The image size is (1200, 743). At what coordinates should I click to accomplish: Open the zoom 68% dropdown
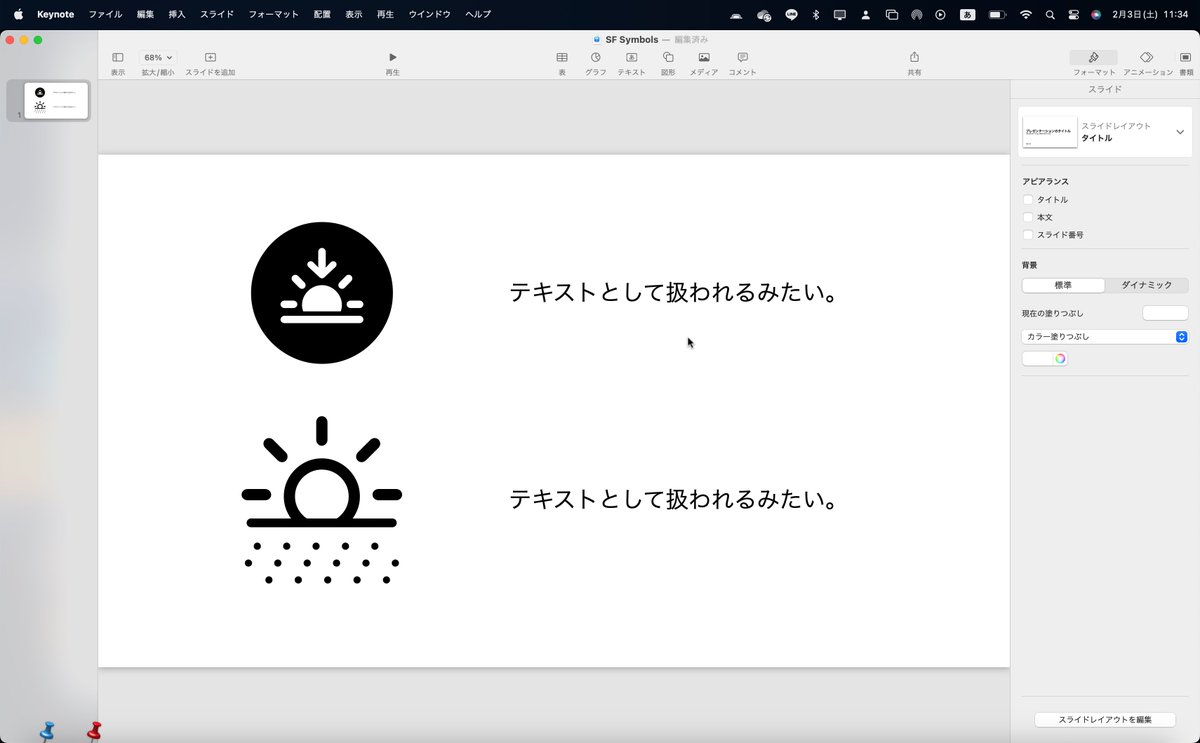click(x=158, y=58)
